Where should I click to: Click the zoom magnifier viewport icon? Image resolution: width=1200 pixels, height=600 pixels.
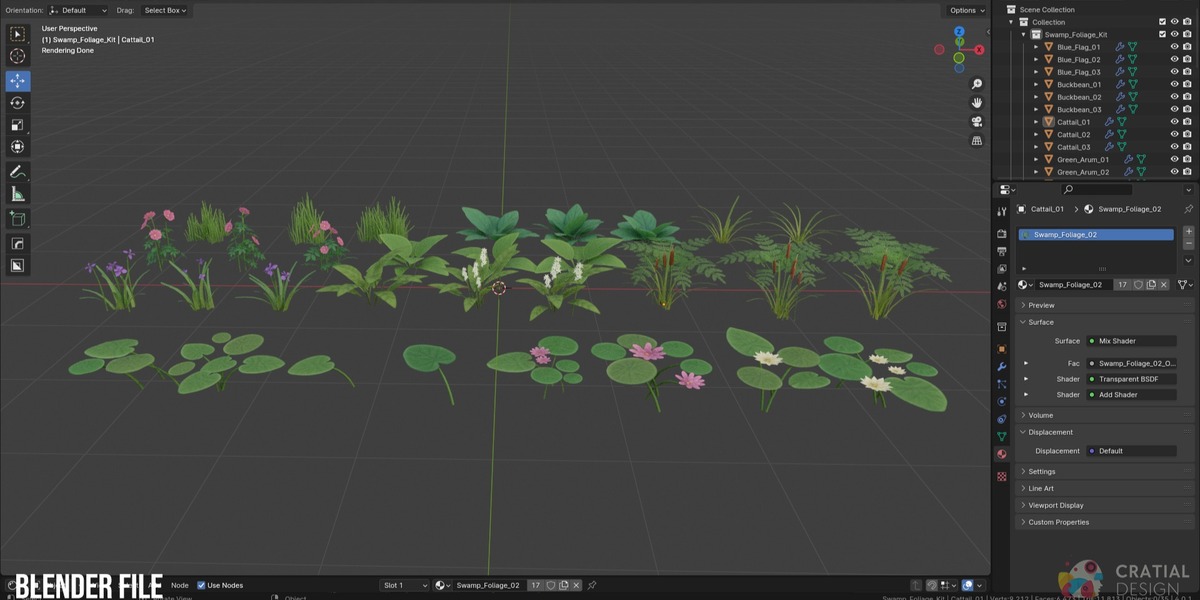pyautogui.click(x=977, y=84)
